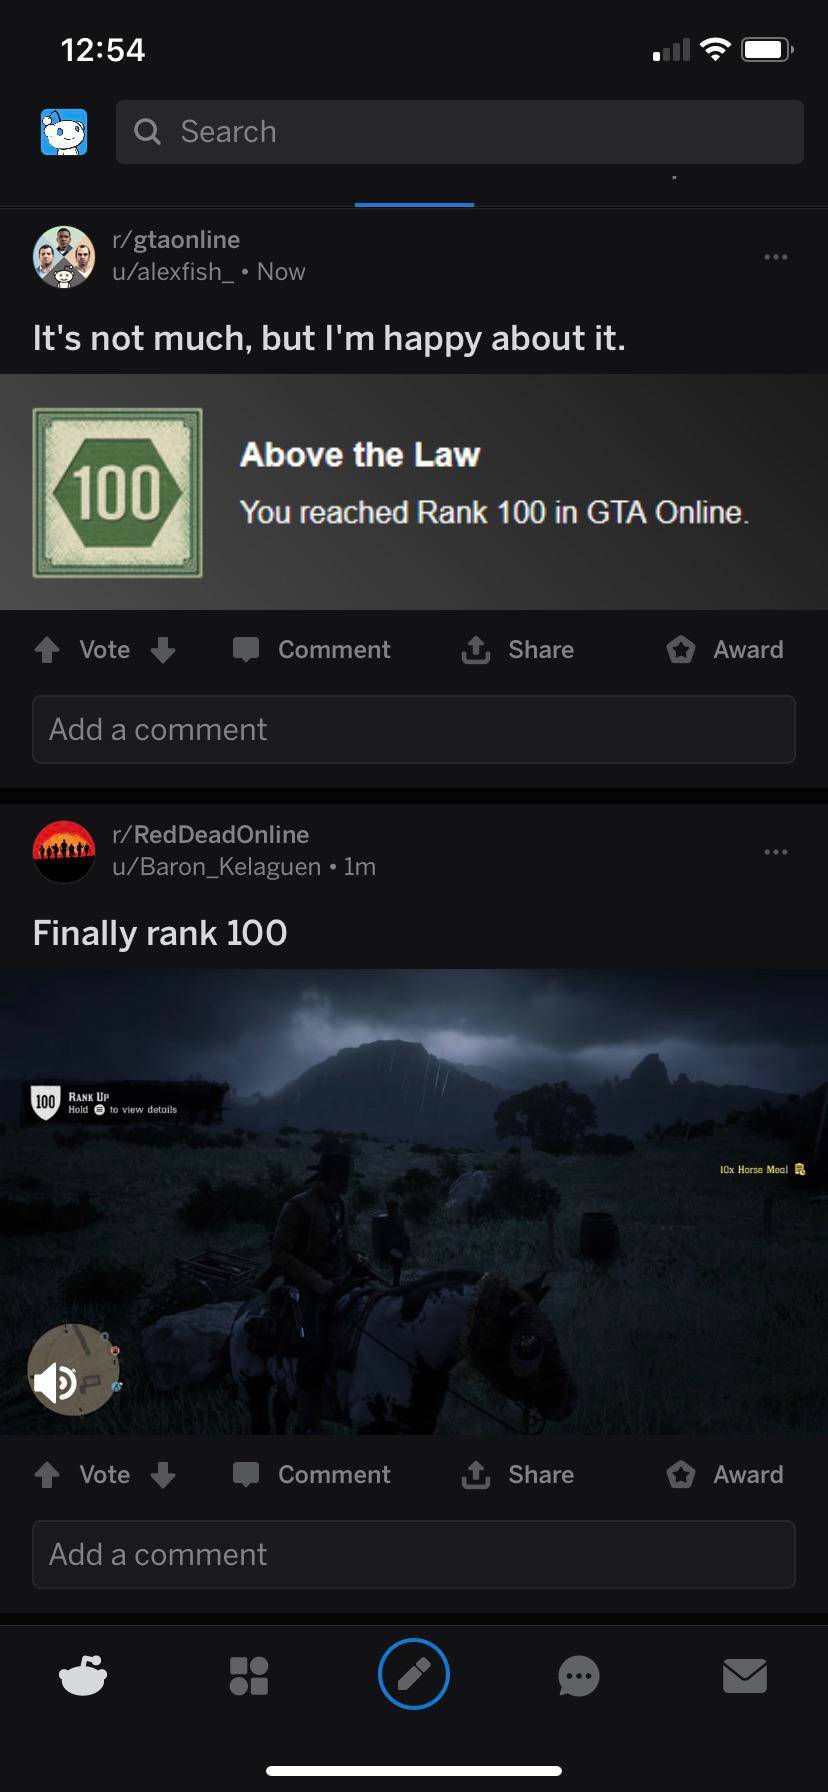Upvote the Finally rank 100 post

coord(47,1475)
